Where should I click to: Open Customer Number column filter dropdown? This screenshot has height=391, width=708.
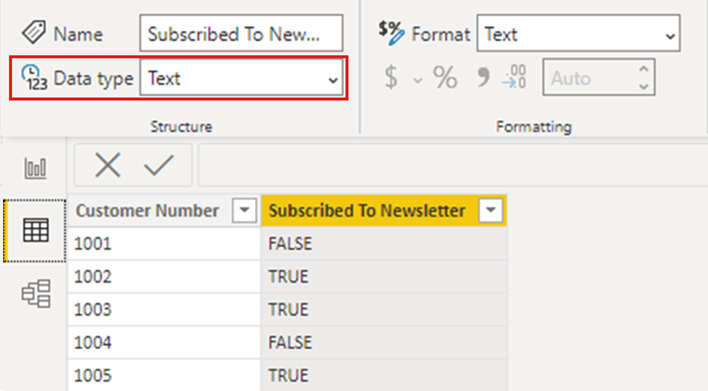(244, 210)
